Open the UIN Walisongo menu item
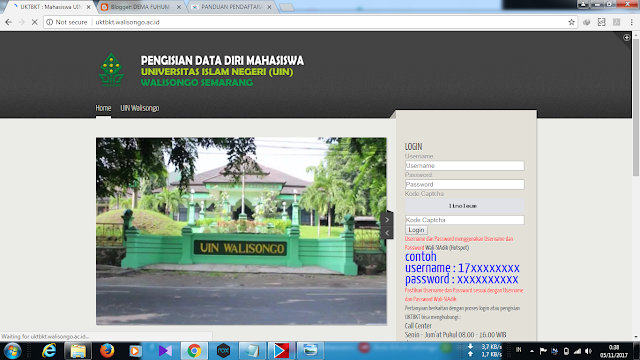 [x=140, y=108]
